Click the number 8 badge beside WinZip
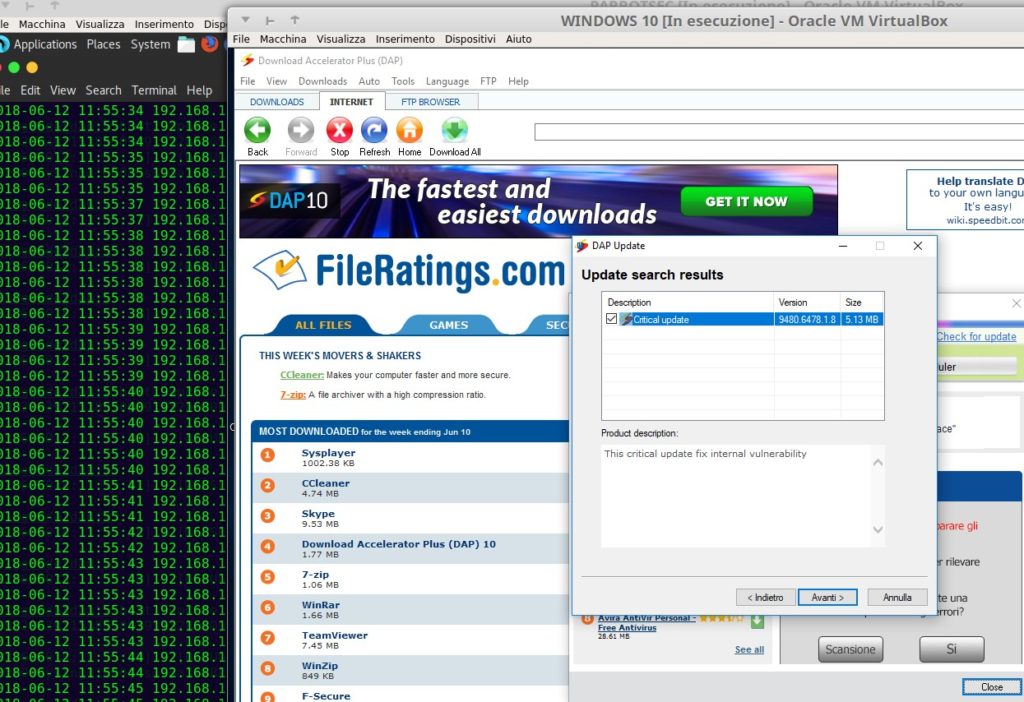1024x702 pixels. (268, 669)
